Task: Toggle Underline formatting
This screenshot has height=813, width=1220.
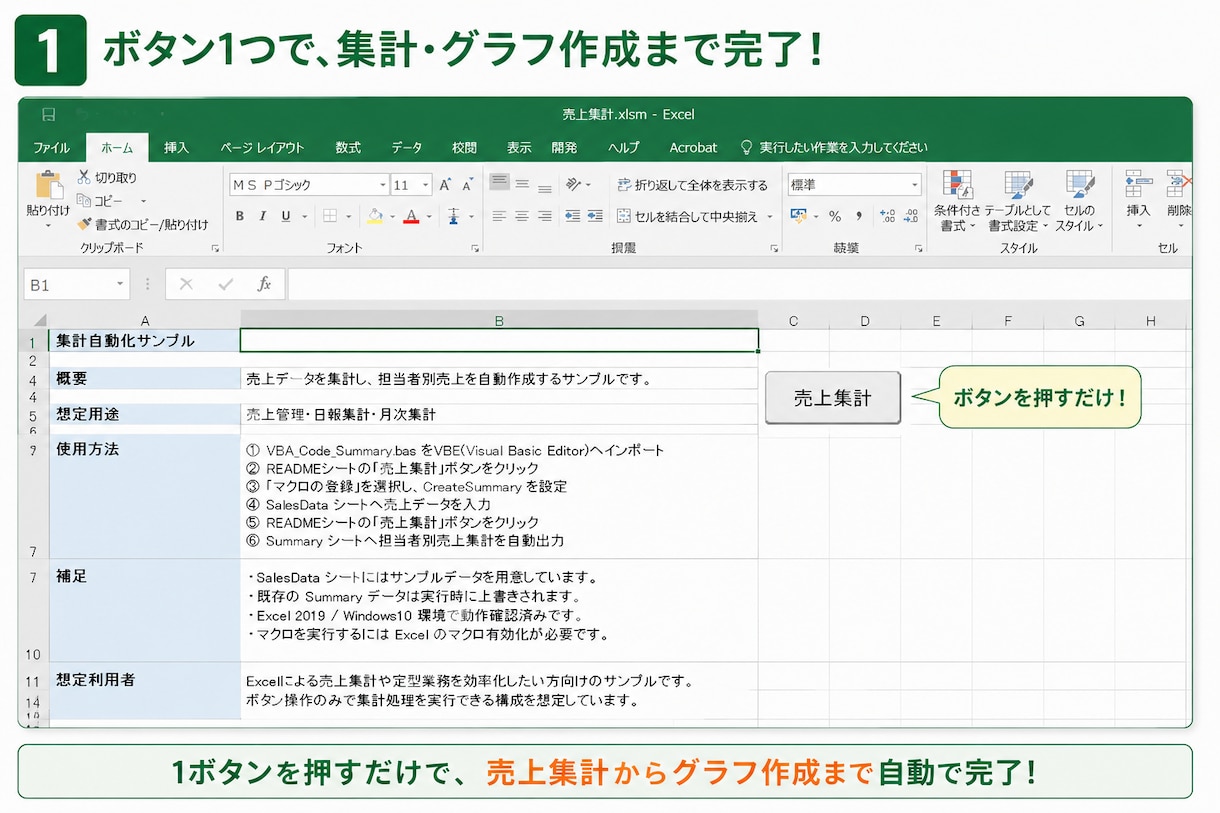Action: (286, 216)
